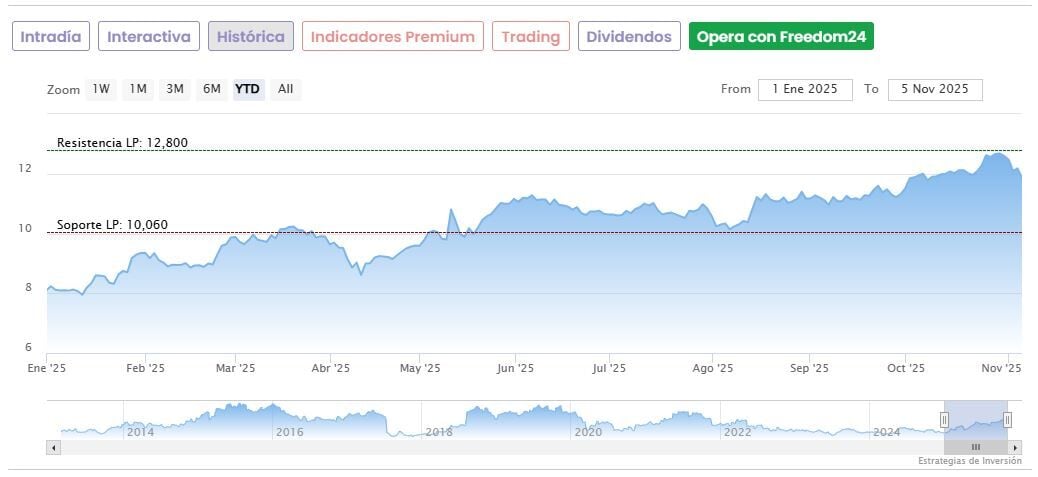Switch to the Intradía tab
The height and width of the screenshot is (477, 1038).
tap(52, 37)
